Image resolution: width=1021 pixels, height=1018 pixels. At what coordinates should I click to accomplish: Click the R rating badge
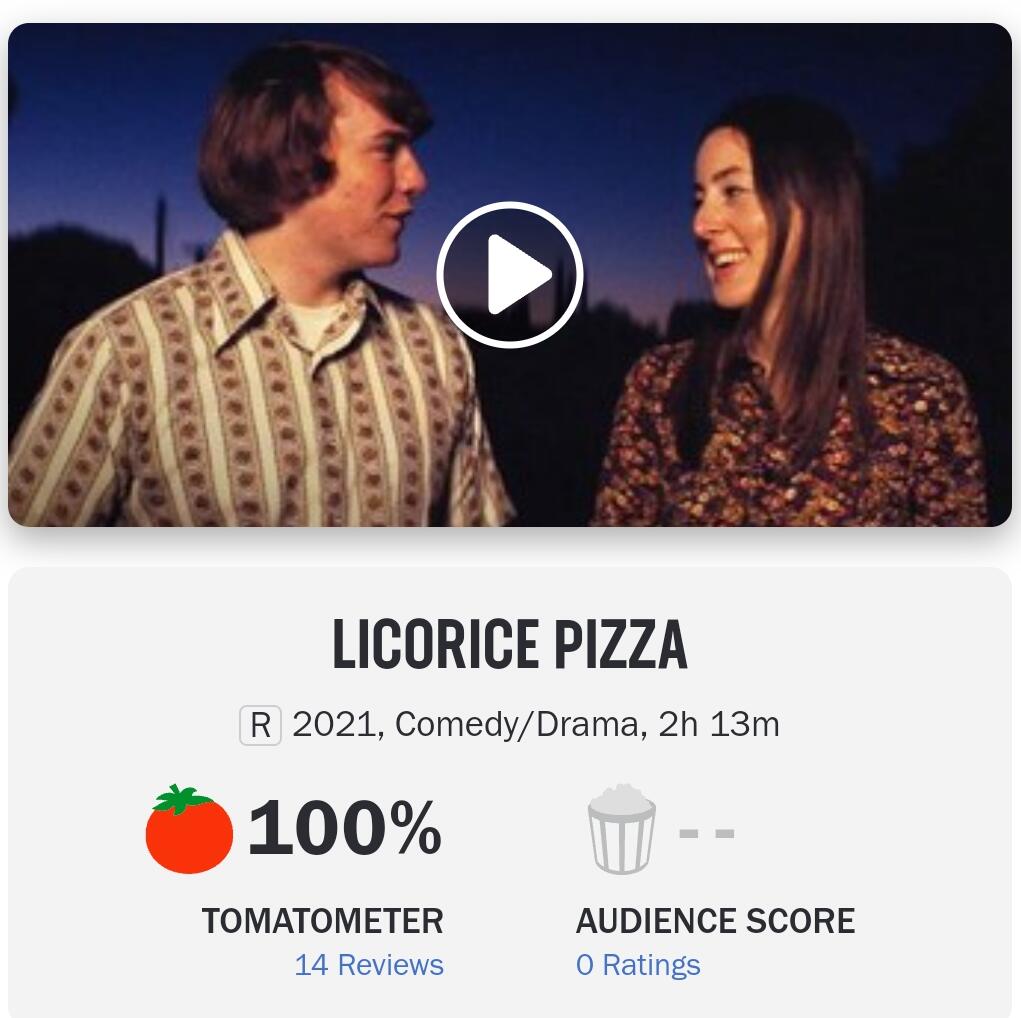click(x=260, y=725)
